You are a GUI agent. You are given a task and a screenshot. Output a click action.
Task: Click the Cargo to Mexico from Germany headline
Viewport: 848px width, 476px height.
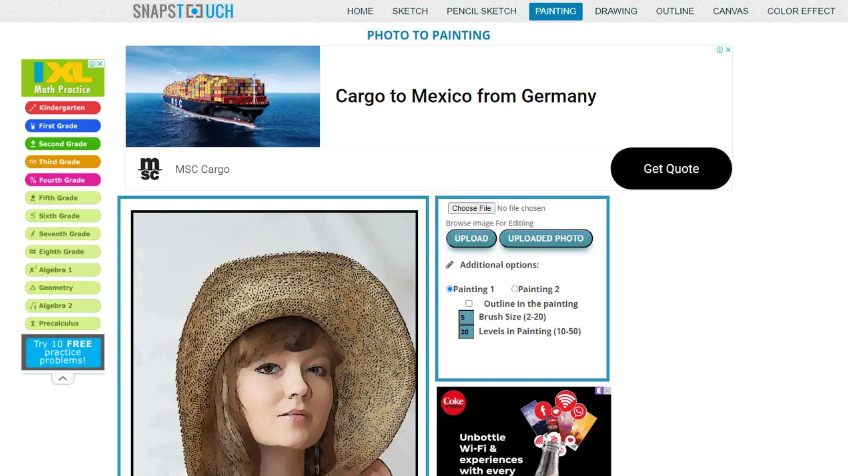pyautogui.click(x=466, y=96)
